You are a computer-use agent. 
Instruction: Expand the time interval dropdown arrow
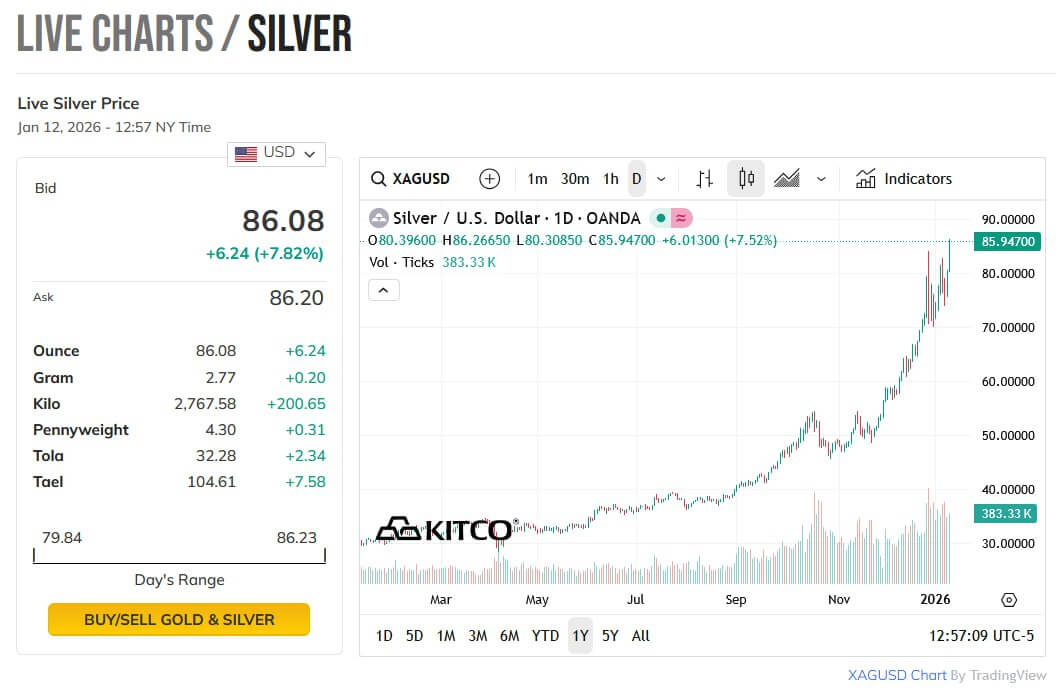point(661,179)
